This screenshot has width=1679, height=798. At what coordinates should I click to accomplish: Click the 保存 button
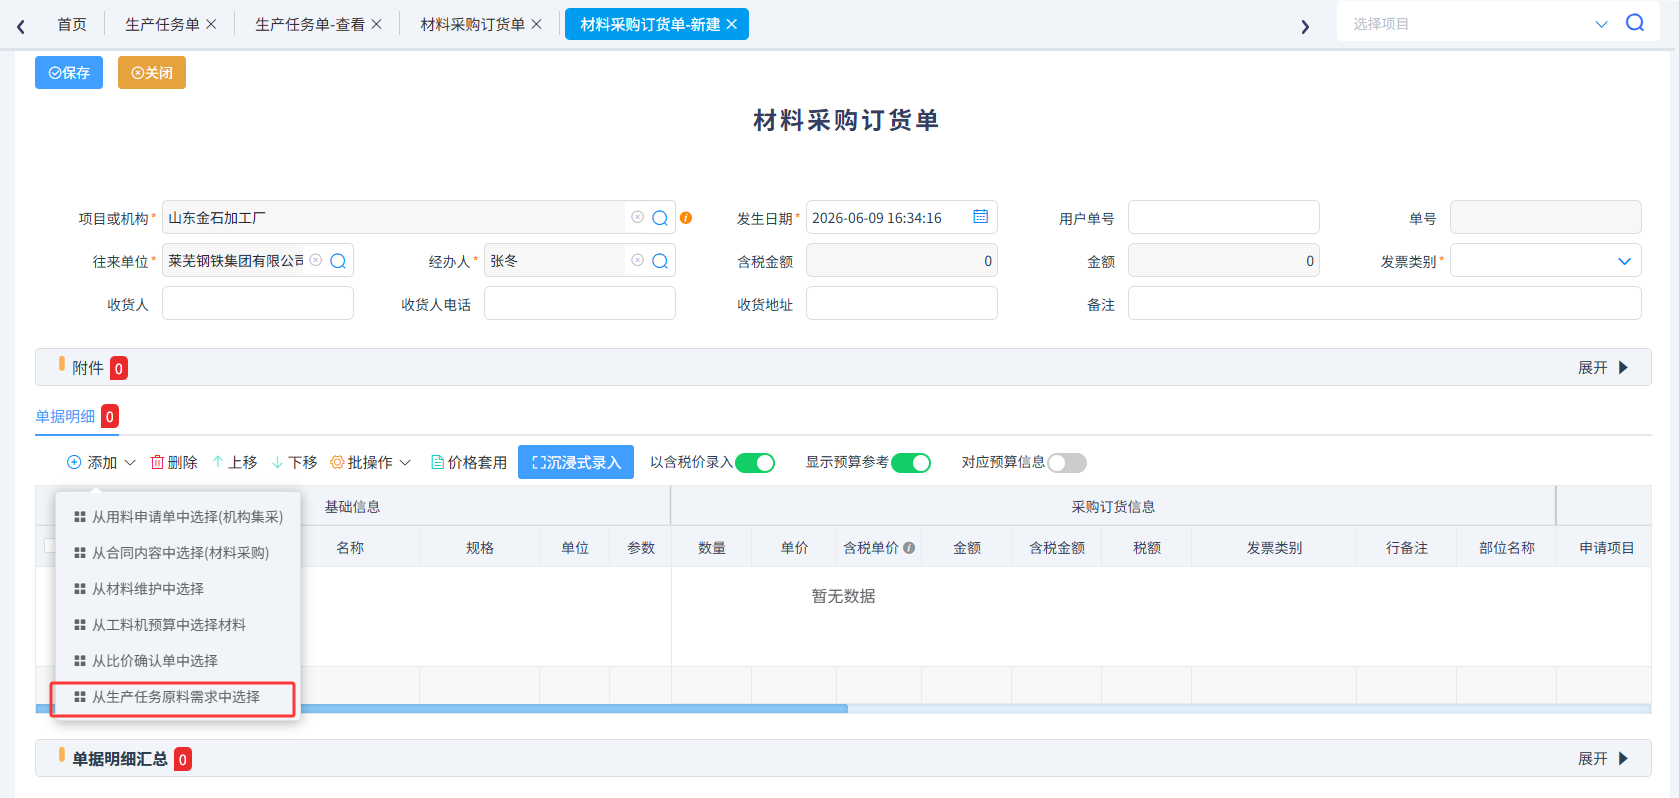coord(69,73)
